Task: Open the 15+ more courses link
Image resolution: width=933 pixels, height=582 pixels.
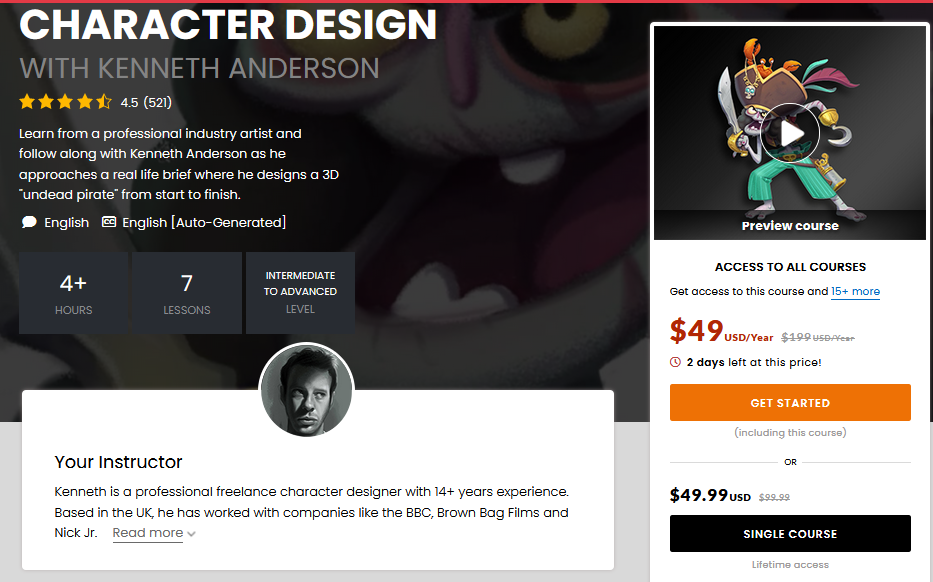Action: [x=855, y=291]
